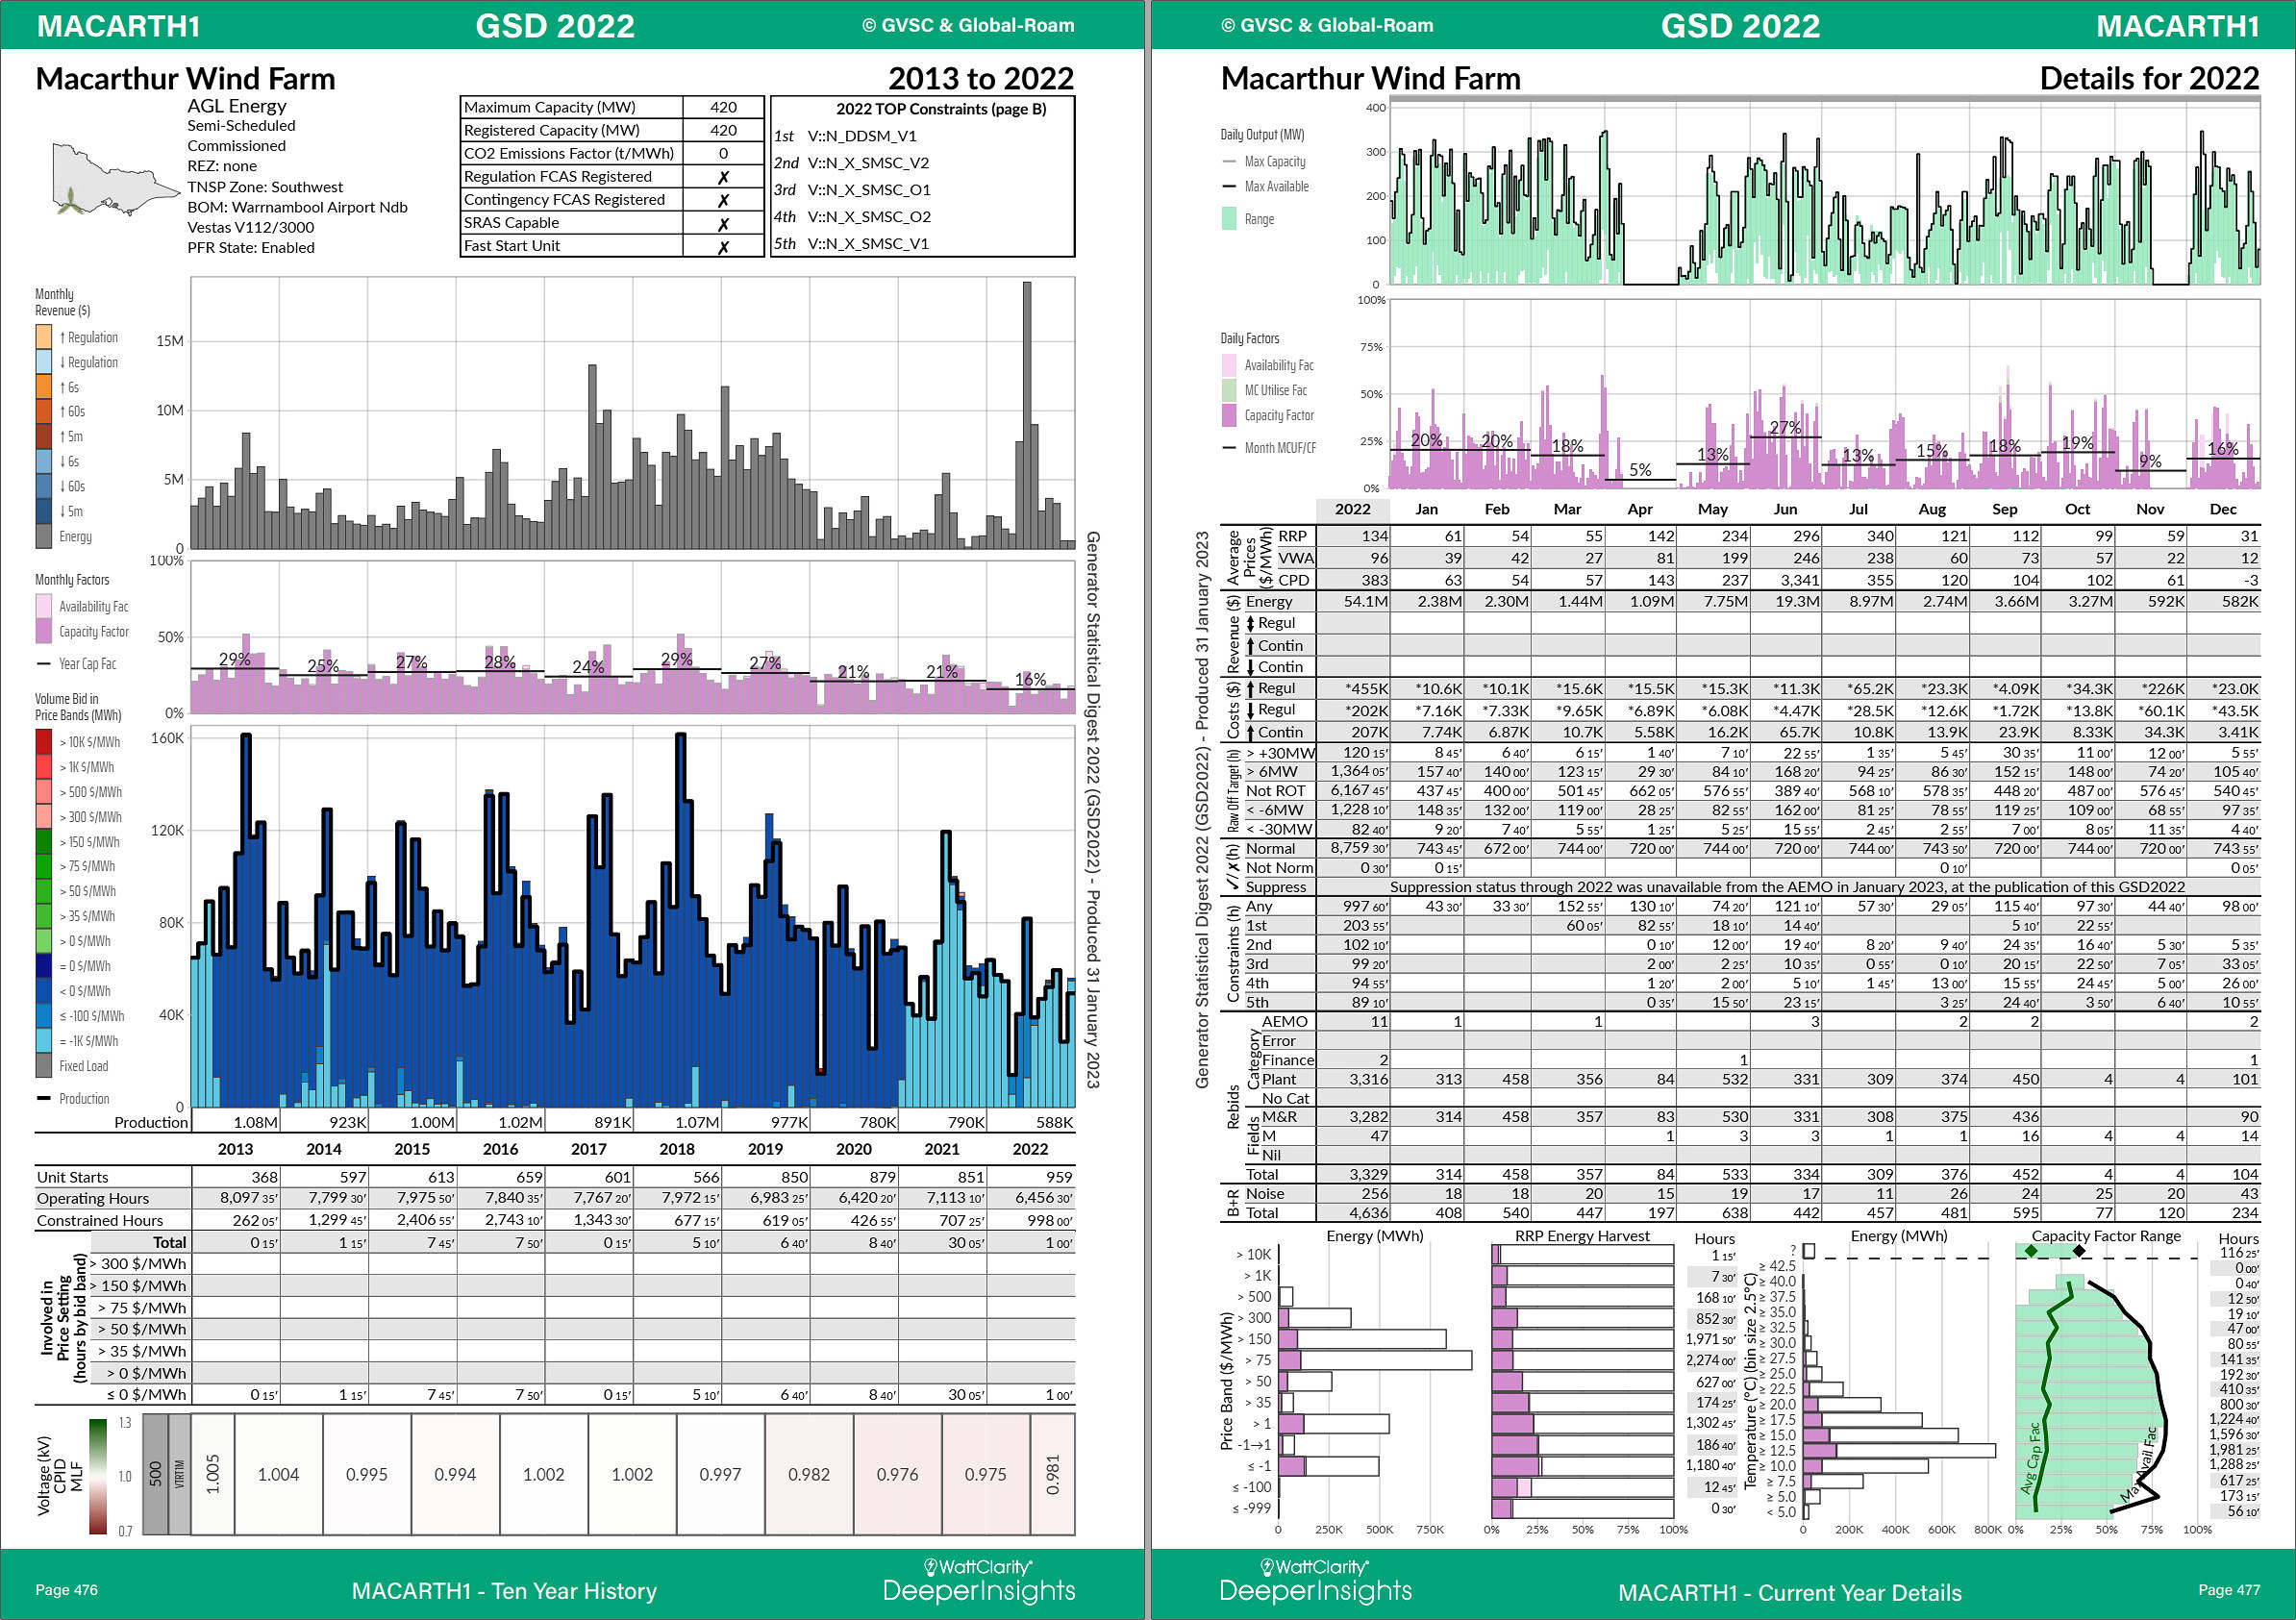Screen dimensions: 2296x1620
Task: Select the Month MCUF/CF line legend marker
Action: pos(1229,448)
